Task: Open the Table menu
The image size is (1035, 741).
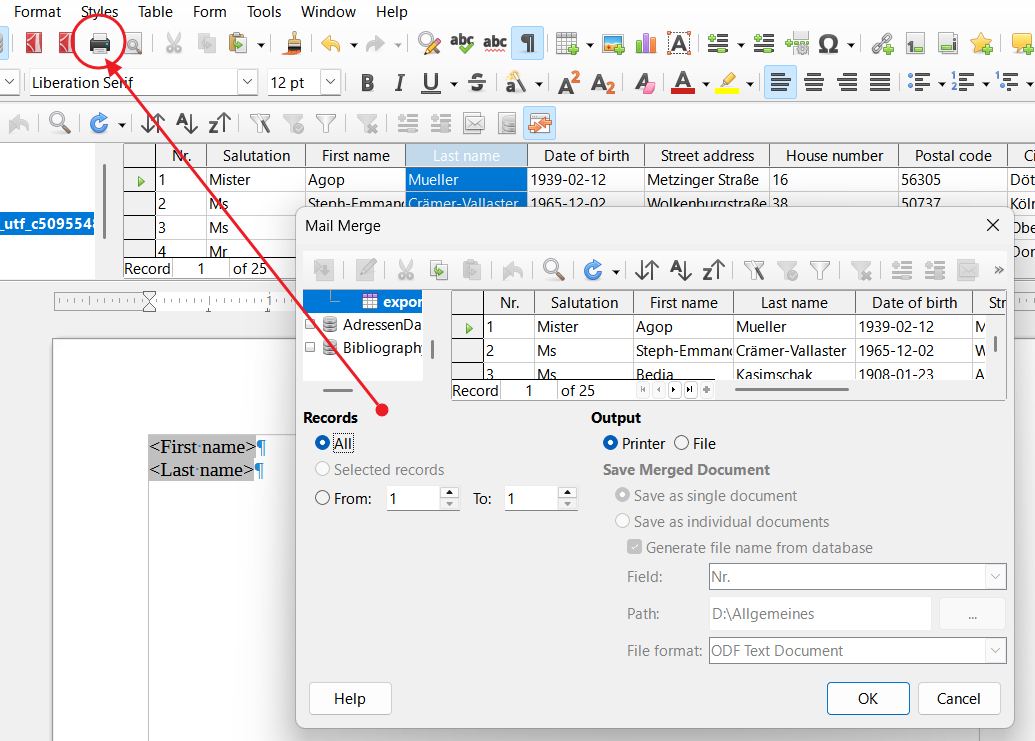Action: (x=155, y=12)
